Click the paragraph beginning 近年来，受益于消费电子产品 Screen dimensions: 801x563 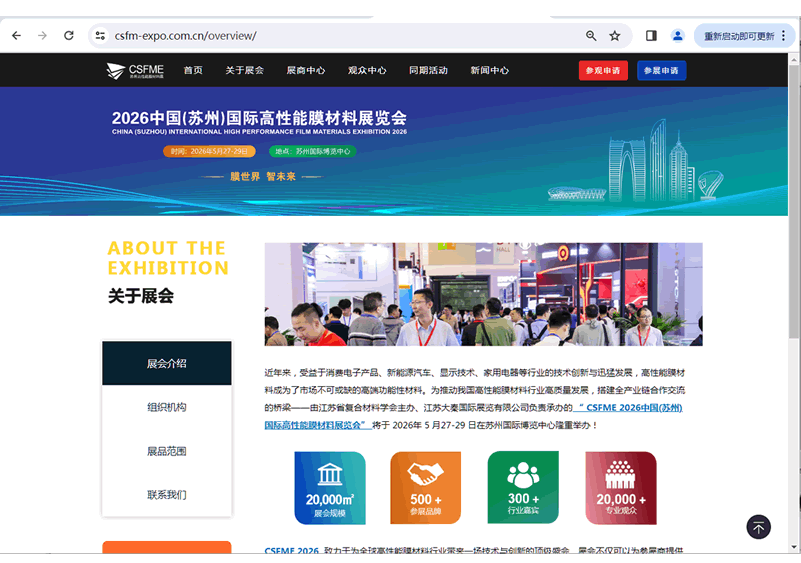(x=475, y=399)
